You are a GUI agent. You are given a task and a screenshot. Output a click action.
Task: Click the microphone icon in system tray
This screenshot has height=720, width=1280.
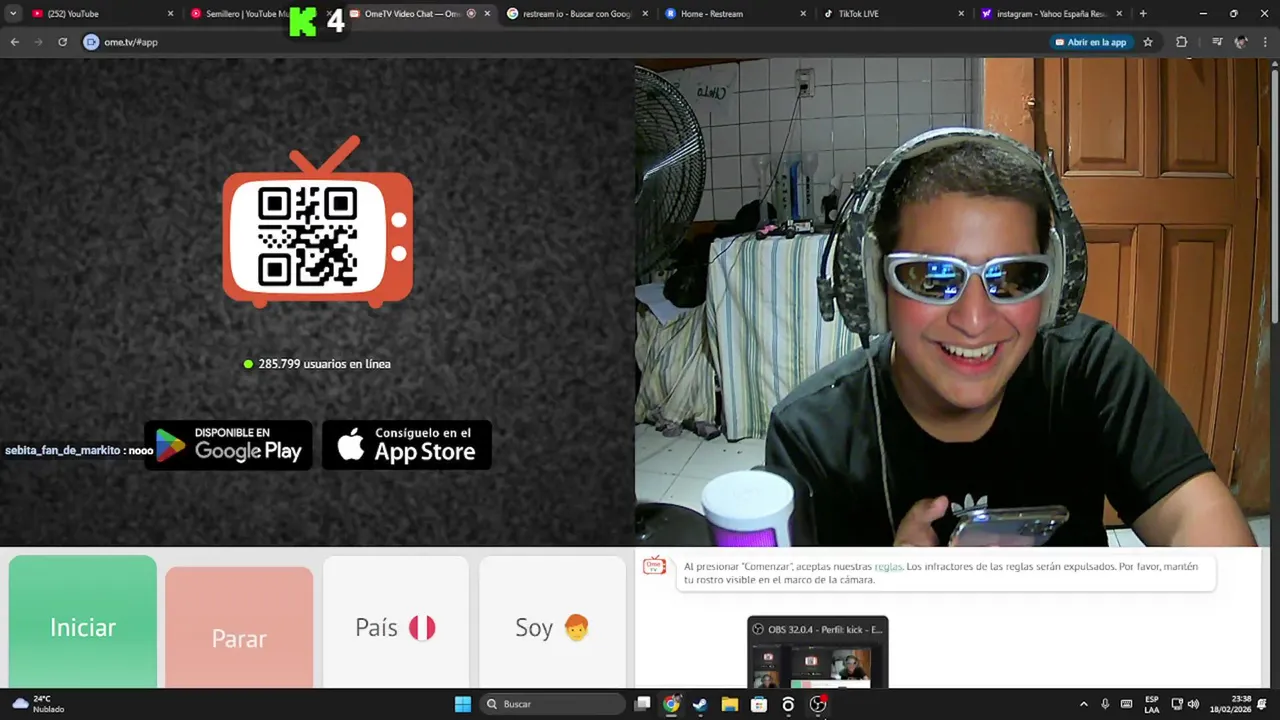[x=1105, y=704]
